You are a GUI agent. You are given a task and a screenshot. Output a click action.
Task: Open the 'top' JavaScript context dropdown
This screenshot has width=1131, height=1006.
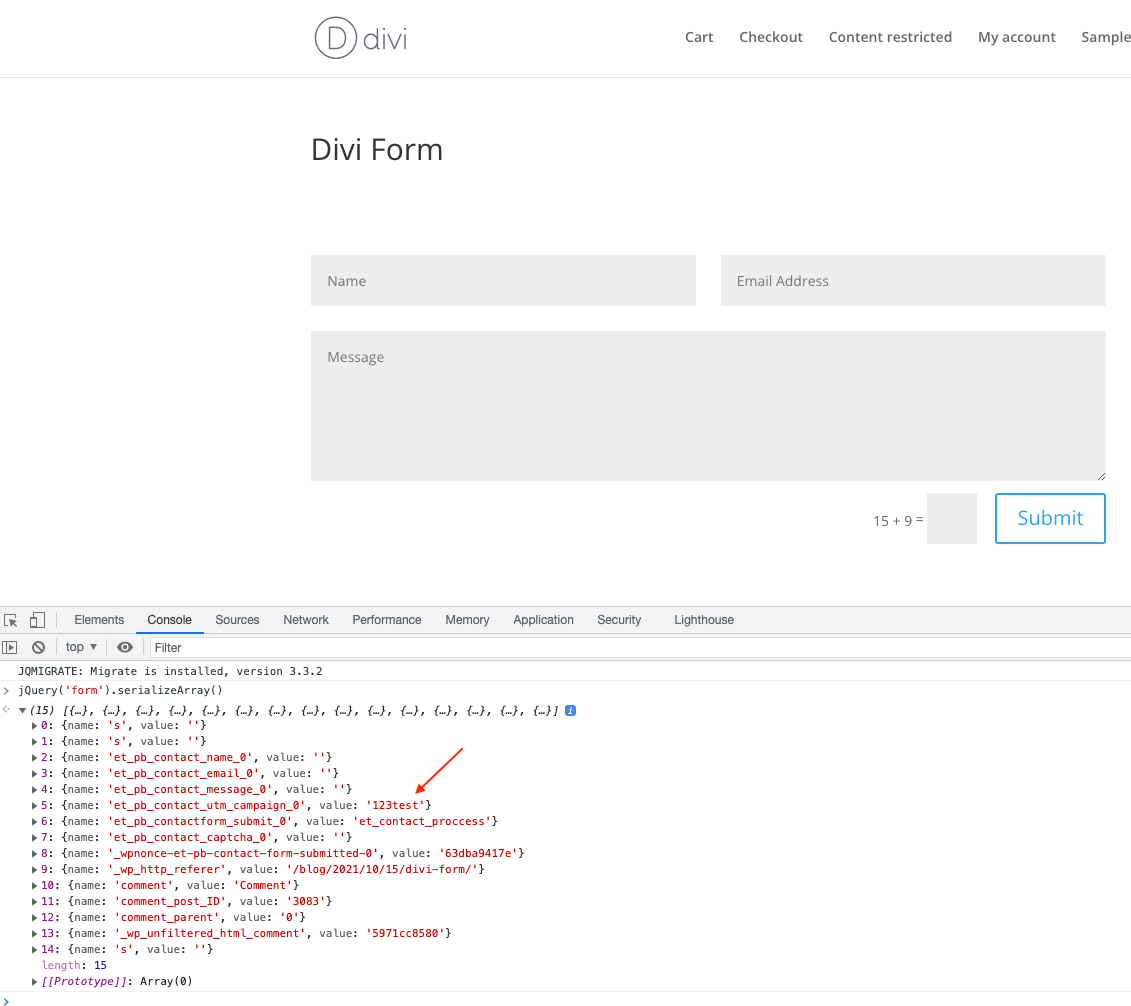[x=81, y=647]
